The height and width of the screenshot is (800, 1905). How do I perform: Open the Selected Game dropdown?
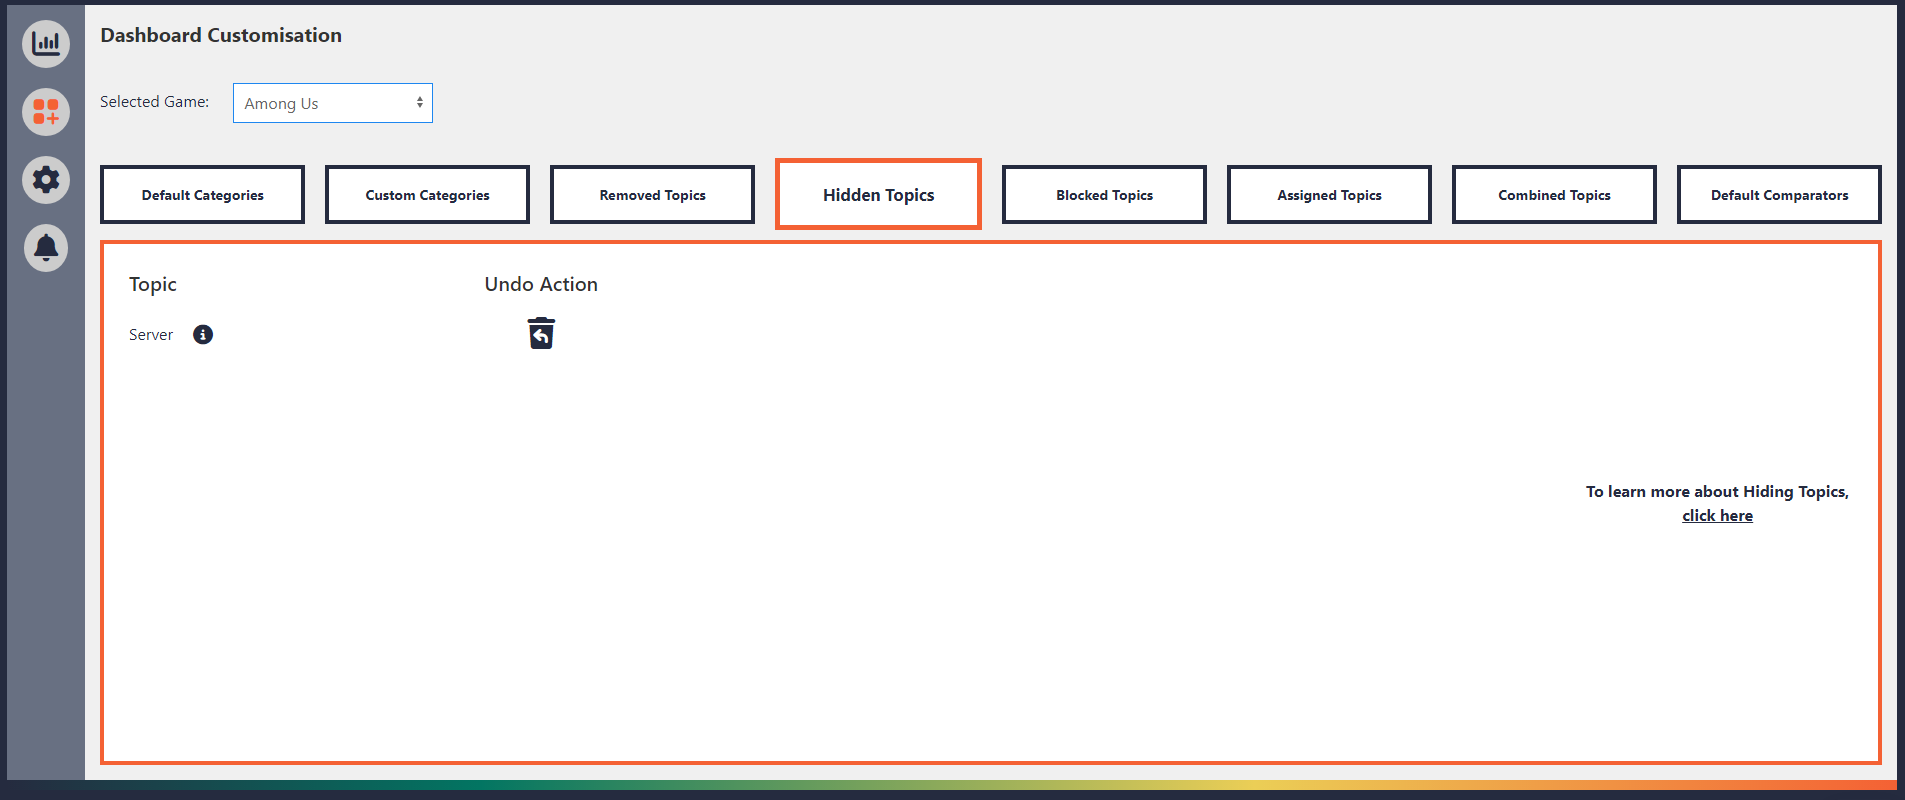(333, 103)
